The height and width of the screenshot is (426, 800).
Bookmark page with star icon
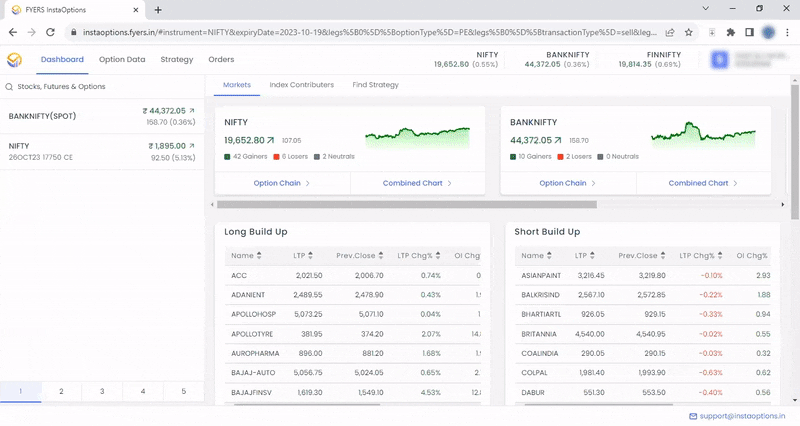pos(689,32)
